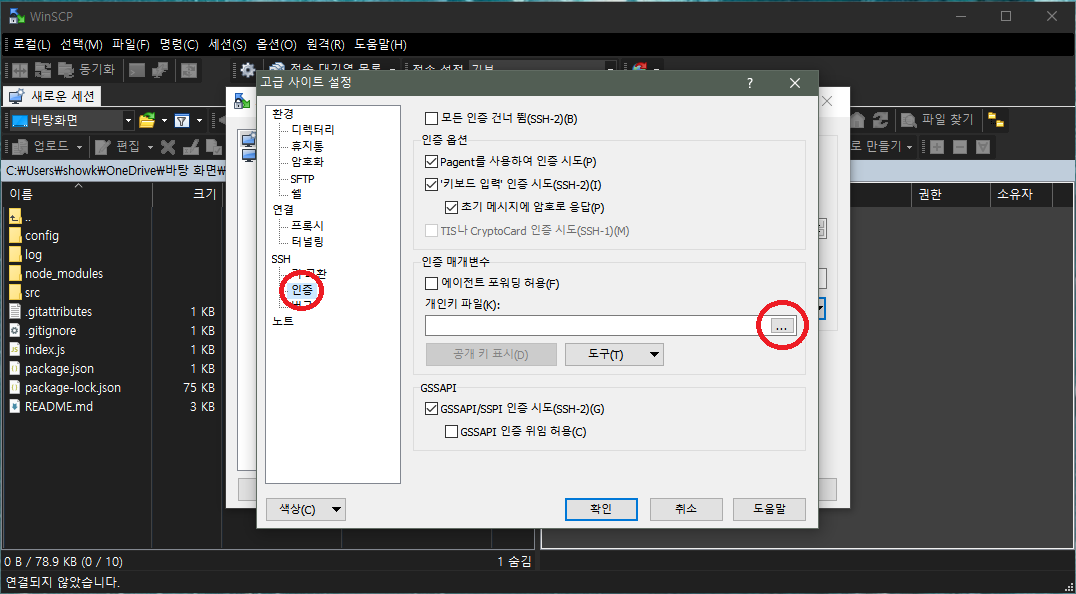Viewport: 1076px width, 594px height.
Task: Click the '?' help title bar button
Action: click(x=749, y=83)
